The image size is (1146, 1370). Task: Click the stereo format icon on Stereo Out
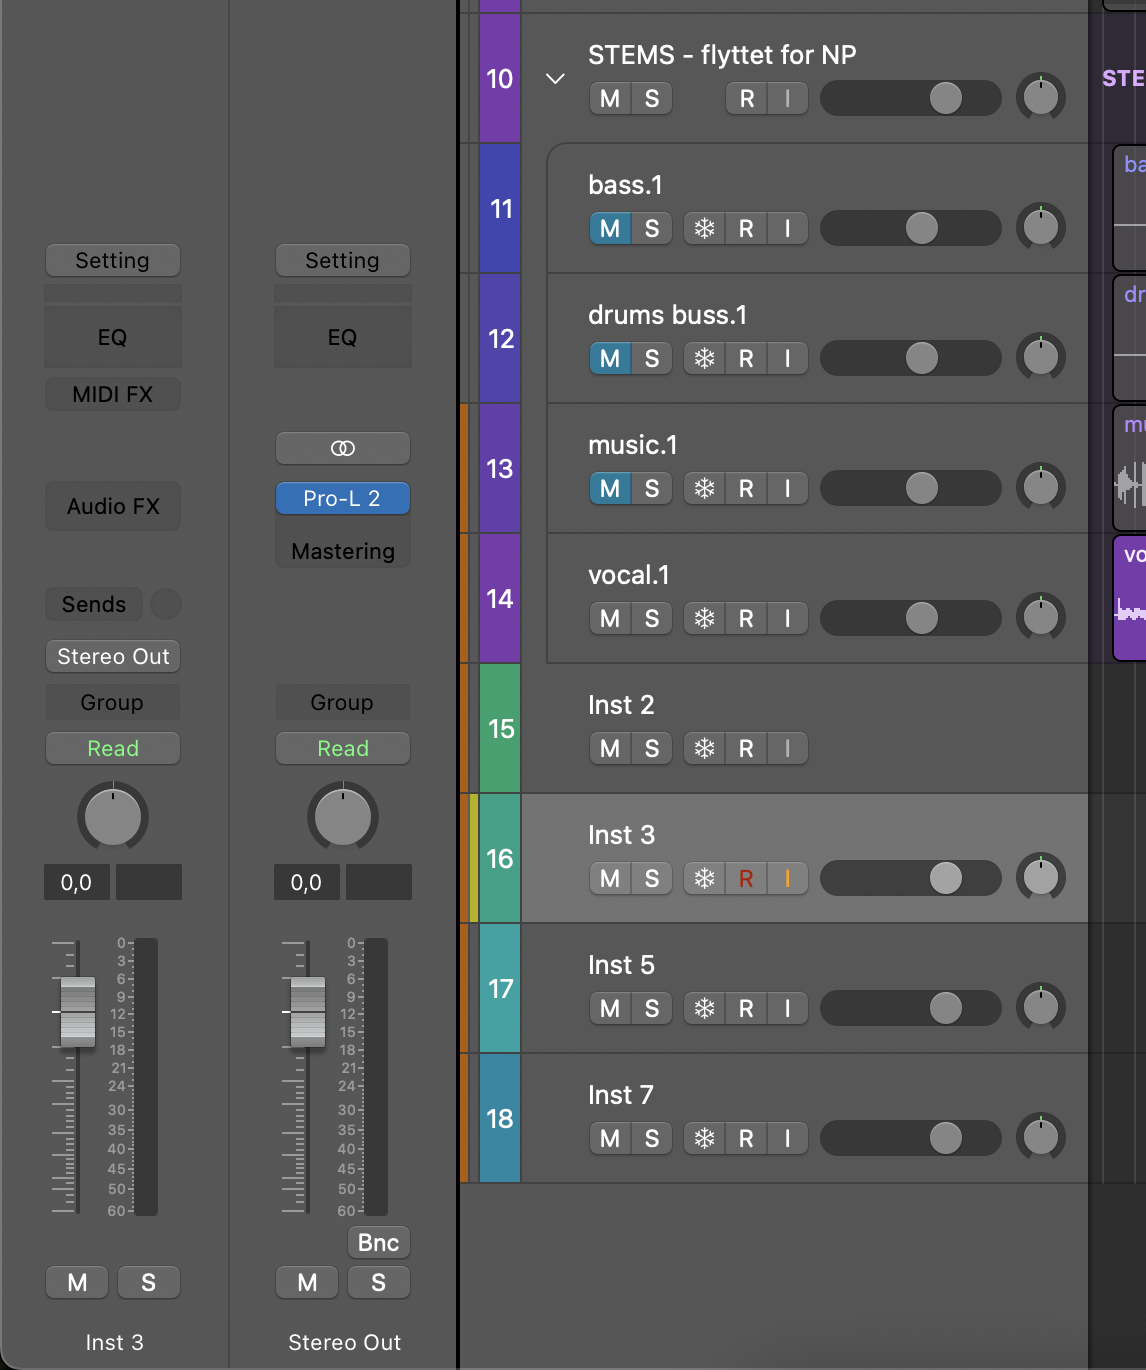(343, 448)
